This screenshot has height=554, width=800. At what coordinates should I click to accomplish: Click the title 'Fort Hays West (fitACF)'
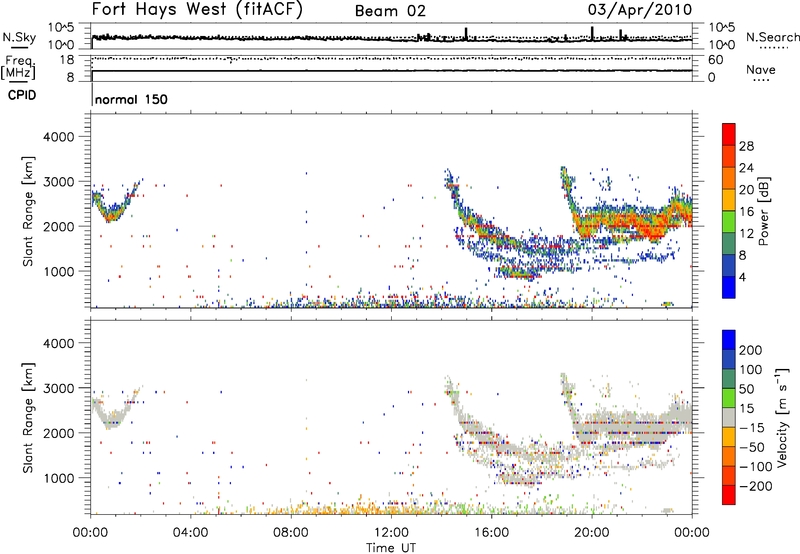197,10
